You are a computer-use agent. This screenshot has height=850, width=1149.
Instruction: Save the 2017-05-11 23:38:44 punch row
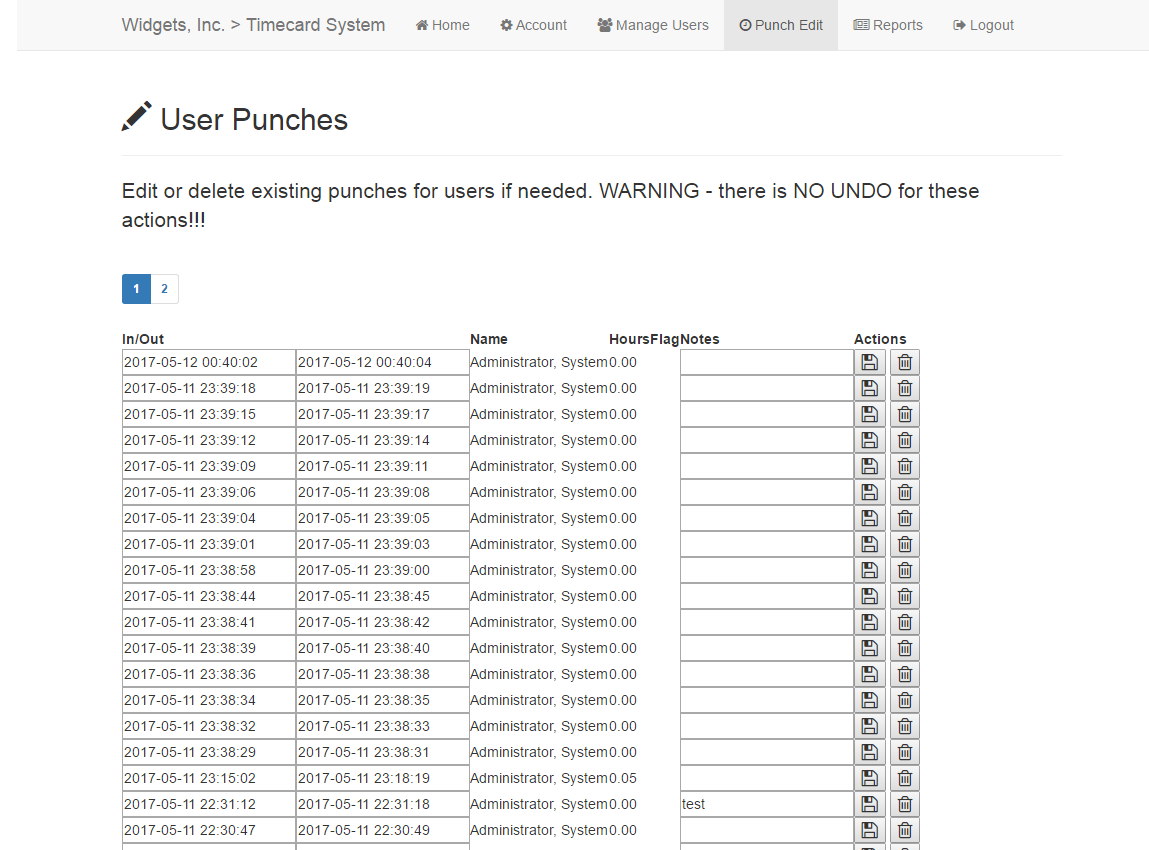coord(869,596)
